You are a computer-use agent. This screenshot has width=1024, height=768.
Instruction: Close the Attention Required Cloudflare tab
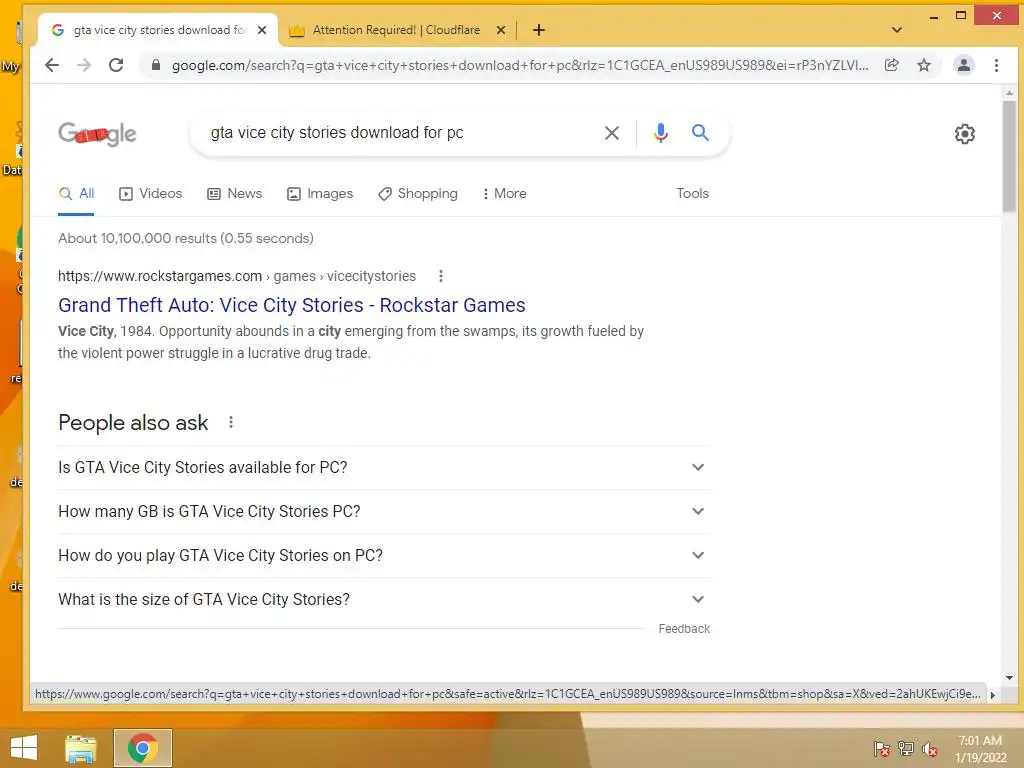click(501, 30)
